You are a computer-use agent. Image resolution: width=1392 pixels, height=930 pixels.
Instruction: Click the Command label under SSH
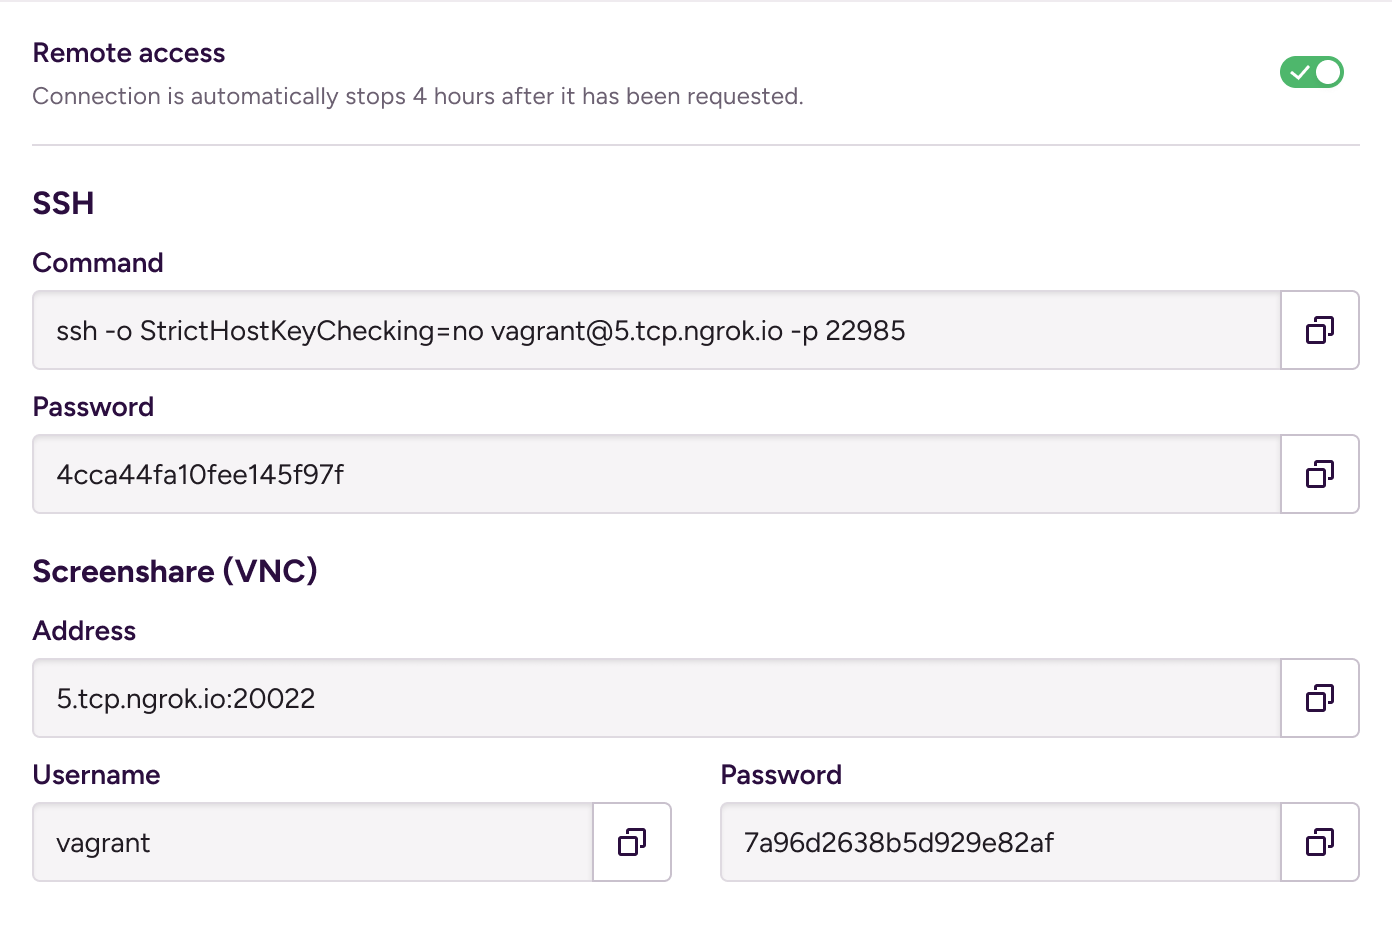click(x=98, y=263)
